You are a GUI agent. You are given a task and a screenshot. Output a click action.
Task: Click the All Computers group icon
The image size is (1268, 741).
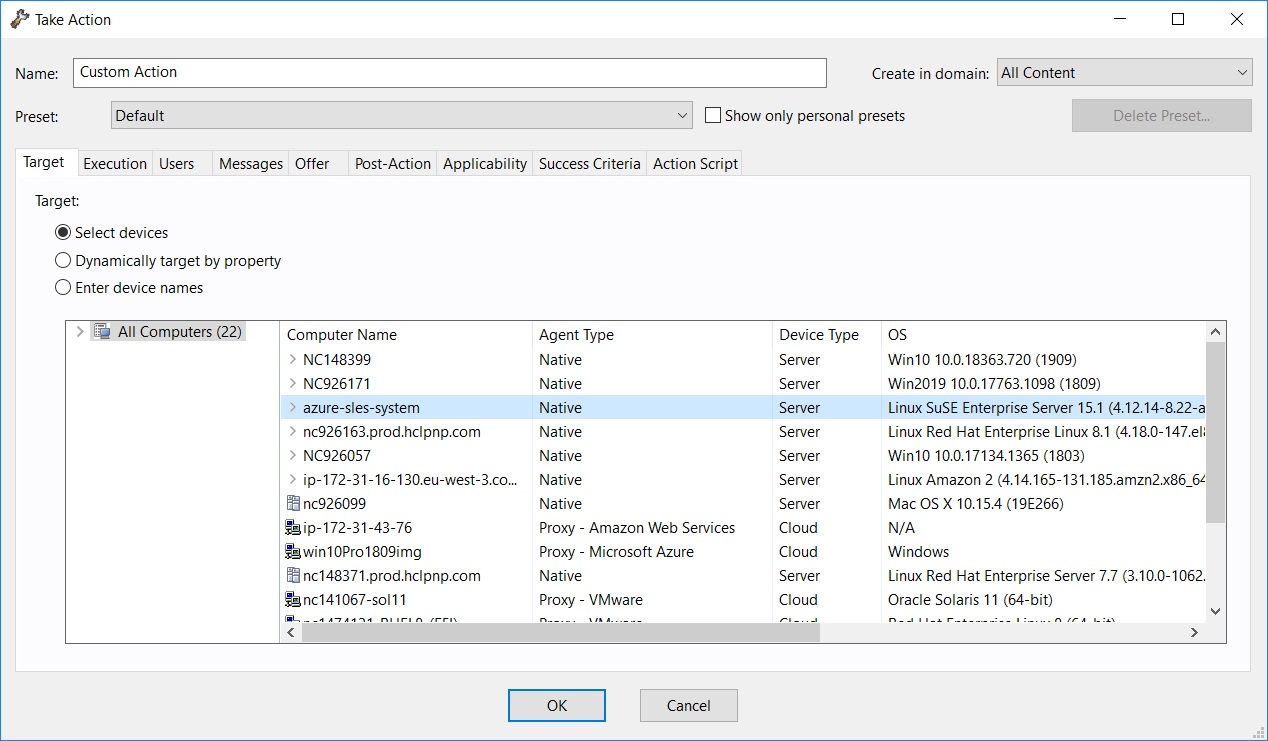[101, 331]
